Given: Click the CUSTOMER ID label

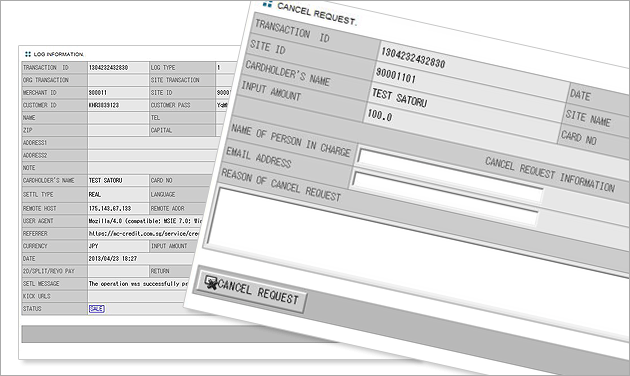Looking at the screenshot, I should click(x=40, y=105).
